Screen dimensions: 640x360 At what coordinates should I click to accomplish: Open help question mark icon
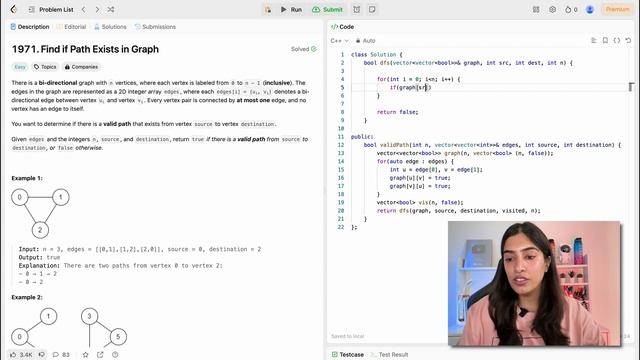click(x=115, y=355)
